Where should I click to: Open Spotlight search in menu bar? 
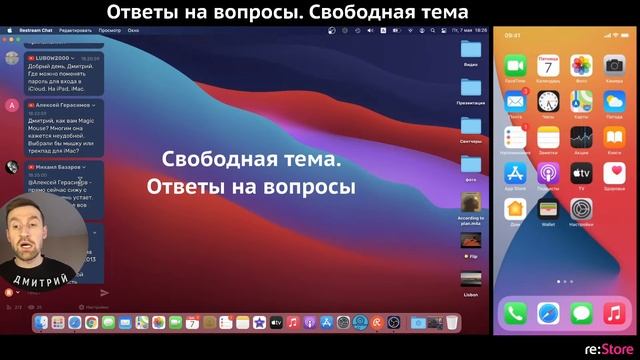[x=433, y=30]
